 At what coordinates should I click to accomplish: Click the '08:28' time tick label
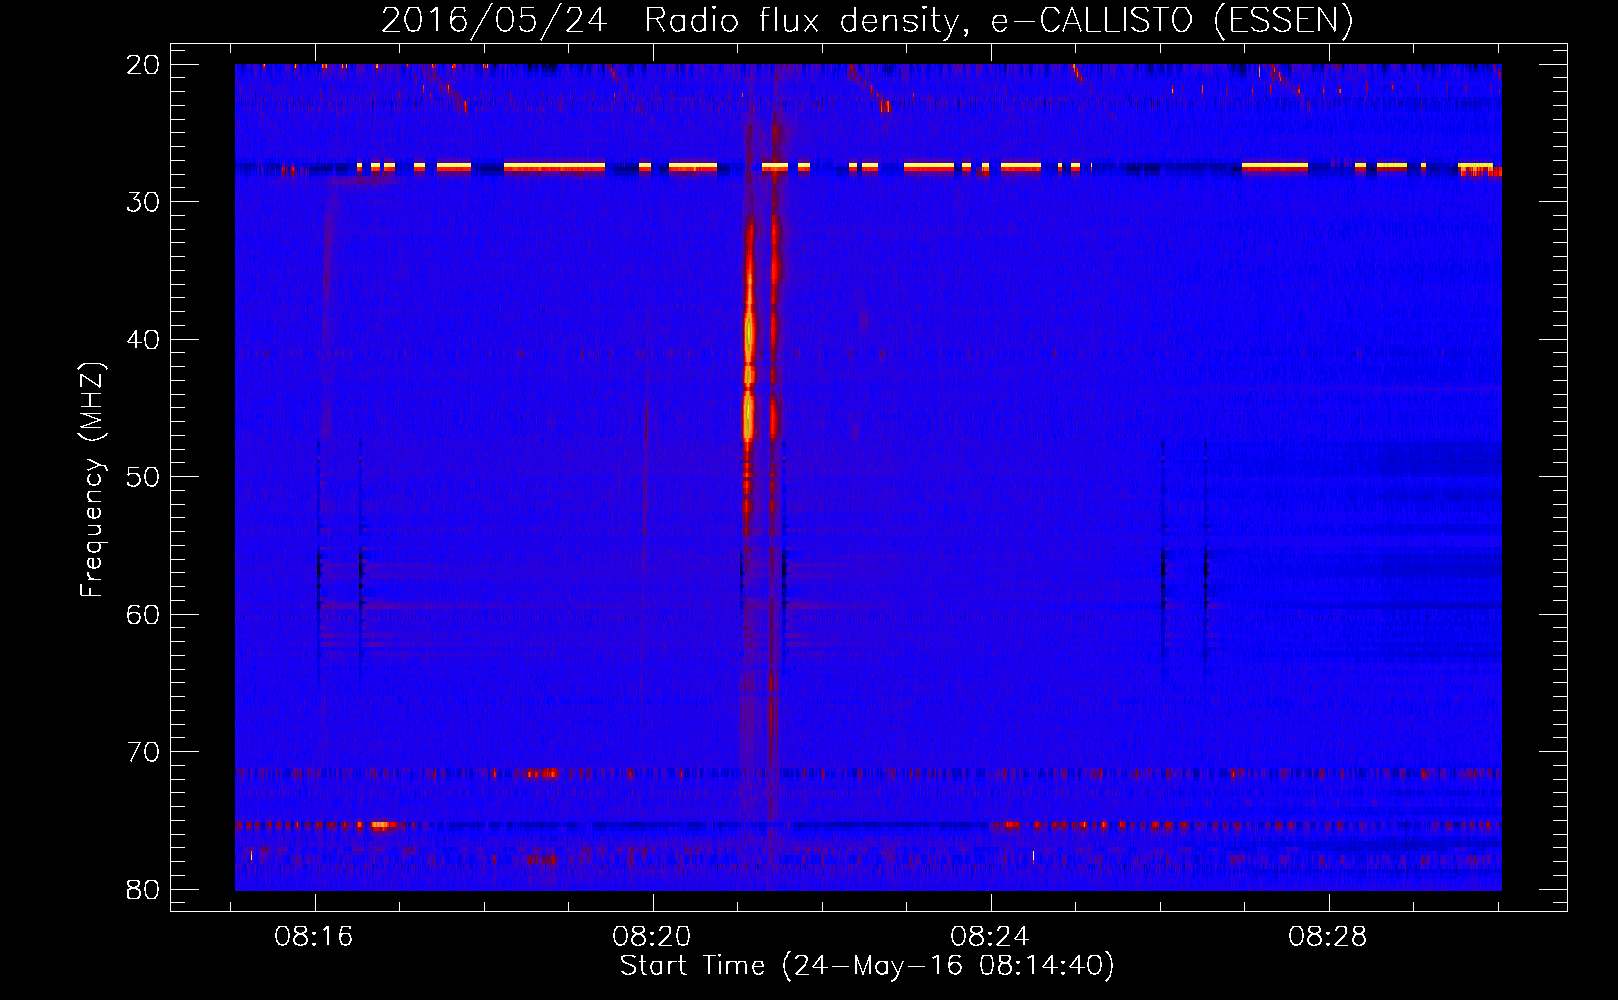(x=1328, y=937)
